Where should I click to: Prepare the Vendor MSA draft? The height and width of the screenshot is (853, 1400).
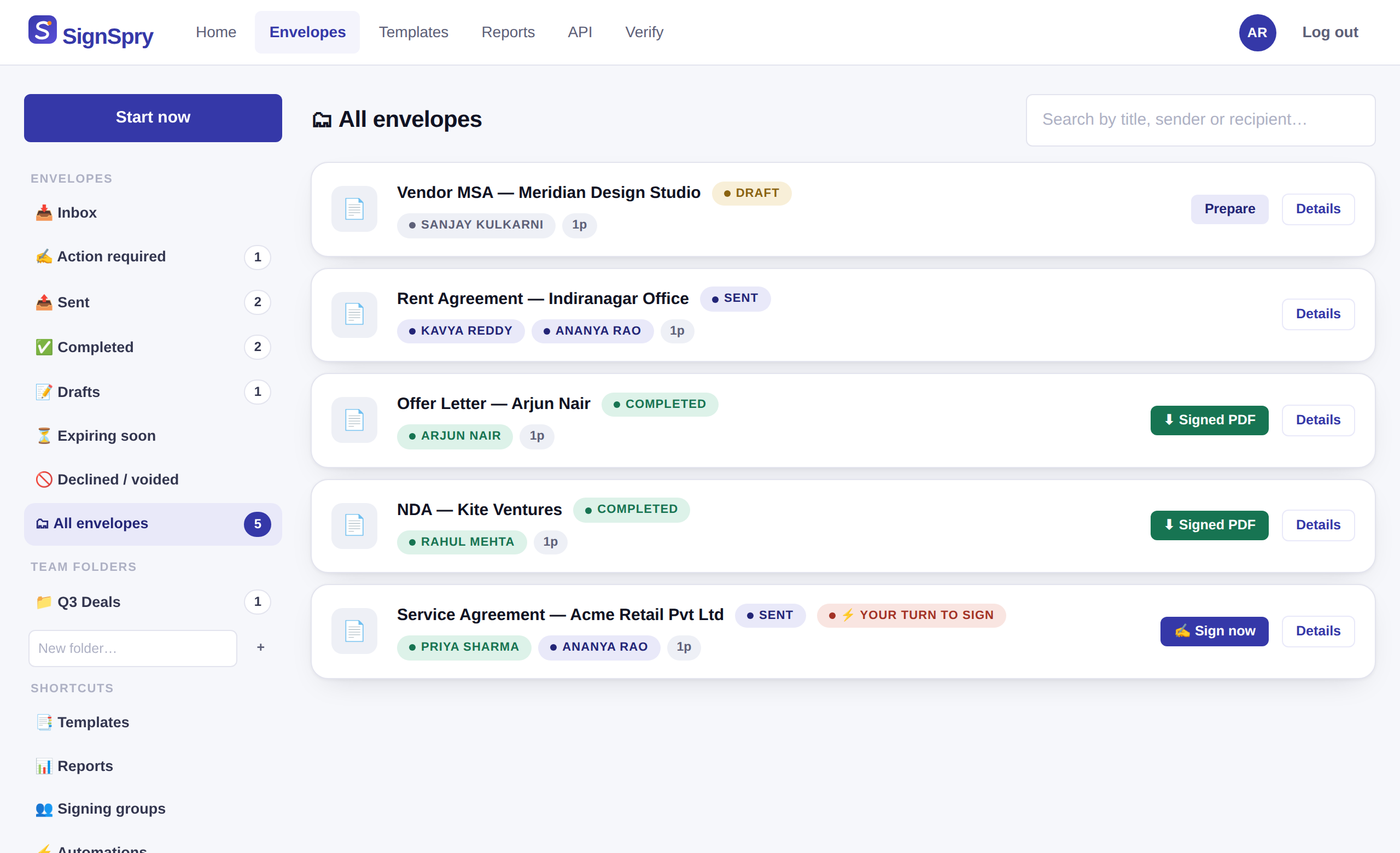(1230, 209)
